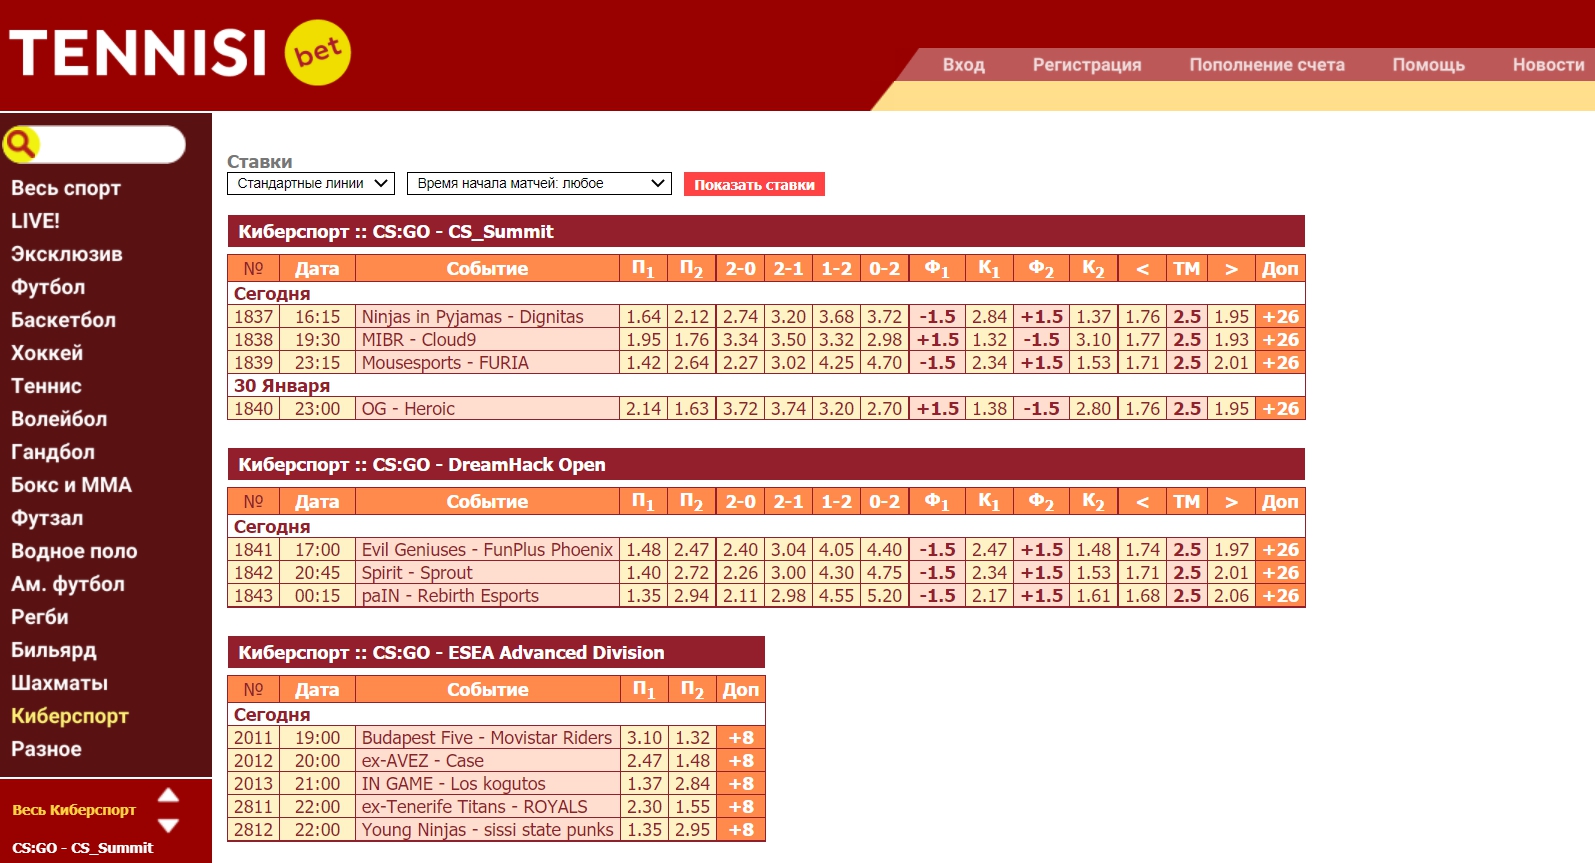Click the magnifier search icon
1595x863 pixels.
pos(20,144)
